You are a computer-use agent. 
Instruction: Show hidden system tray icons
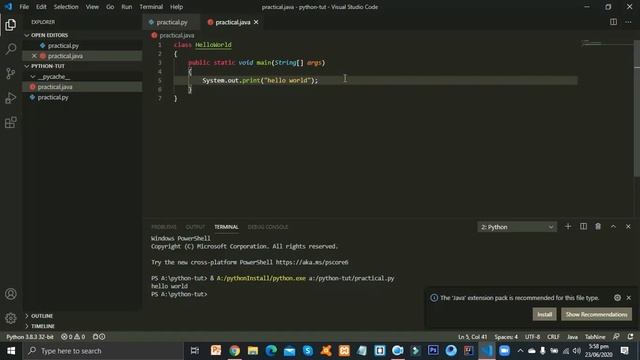520,351
